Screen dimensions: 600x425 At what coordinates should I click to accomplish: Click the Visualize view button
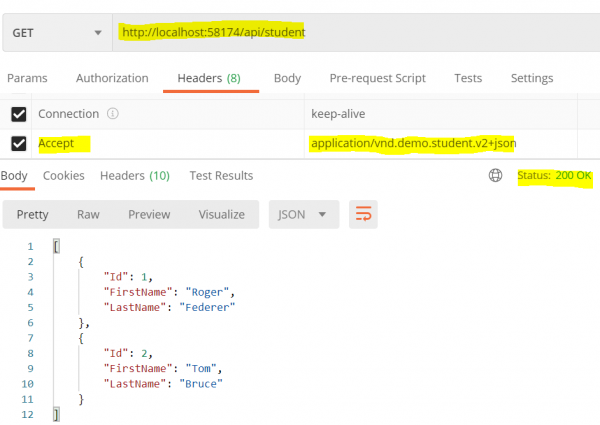click(x=221, y=214)
